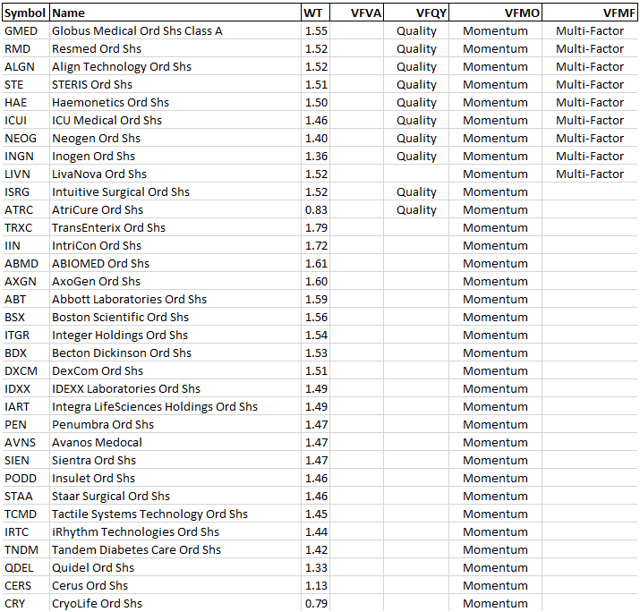Click the NEOG symbol
This screenshot has width=640, height=612.
[25, 138]
